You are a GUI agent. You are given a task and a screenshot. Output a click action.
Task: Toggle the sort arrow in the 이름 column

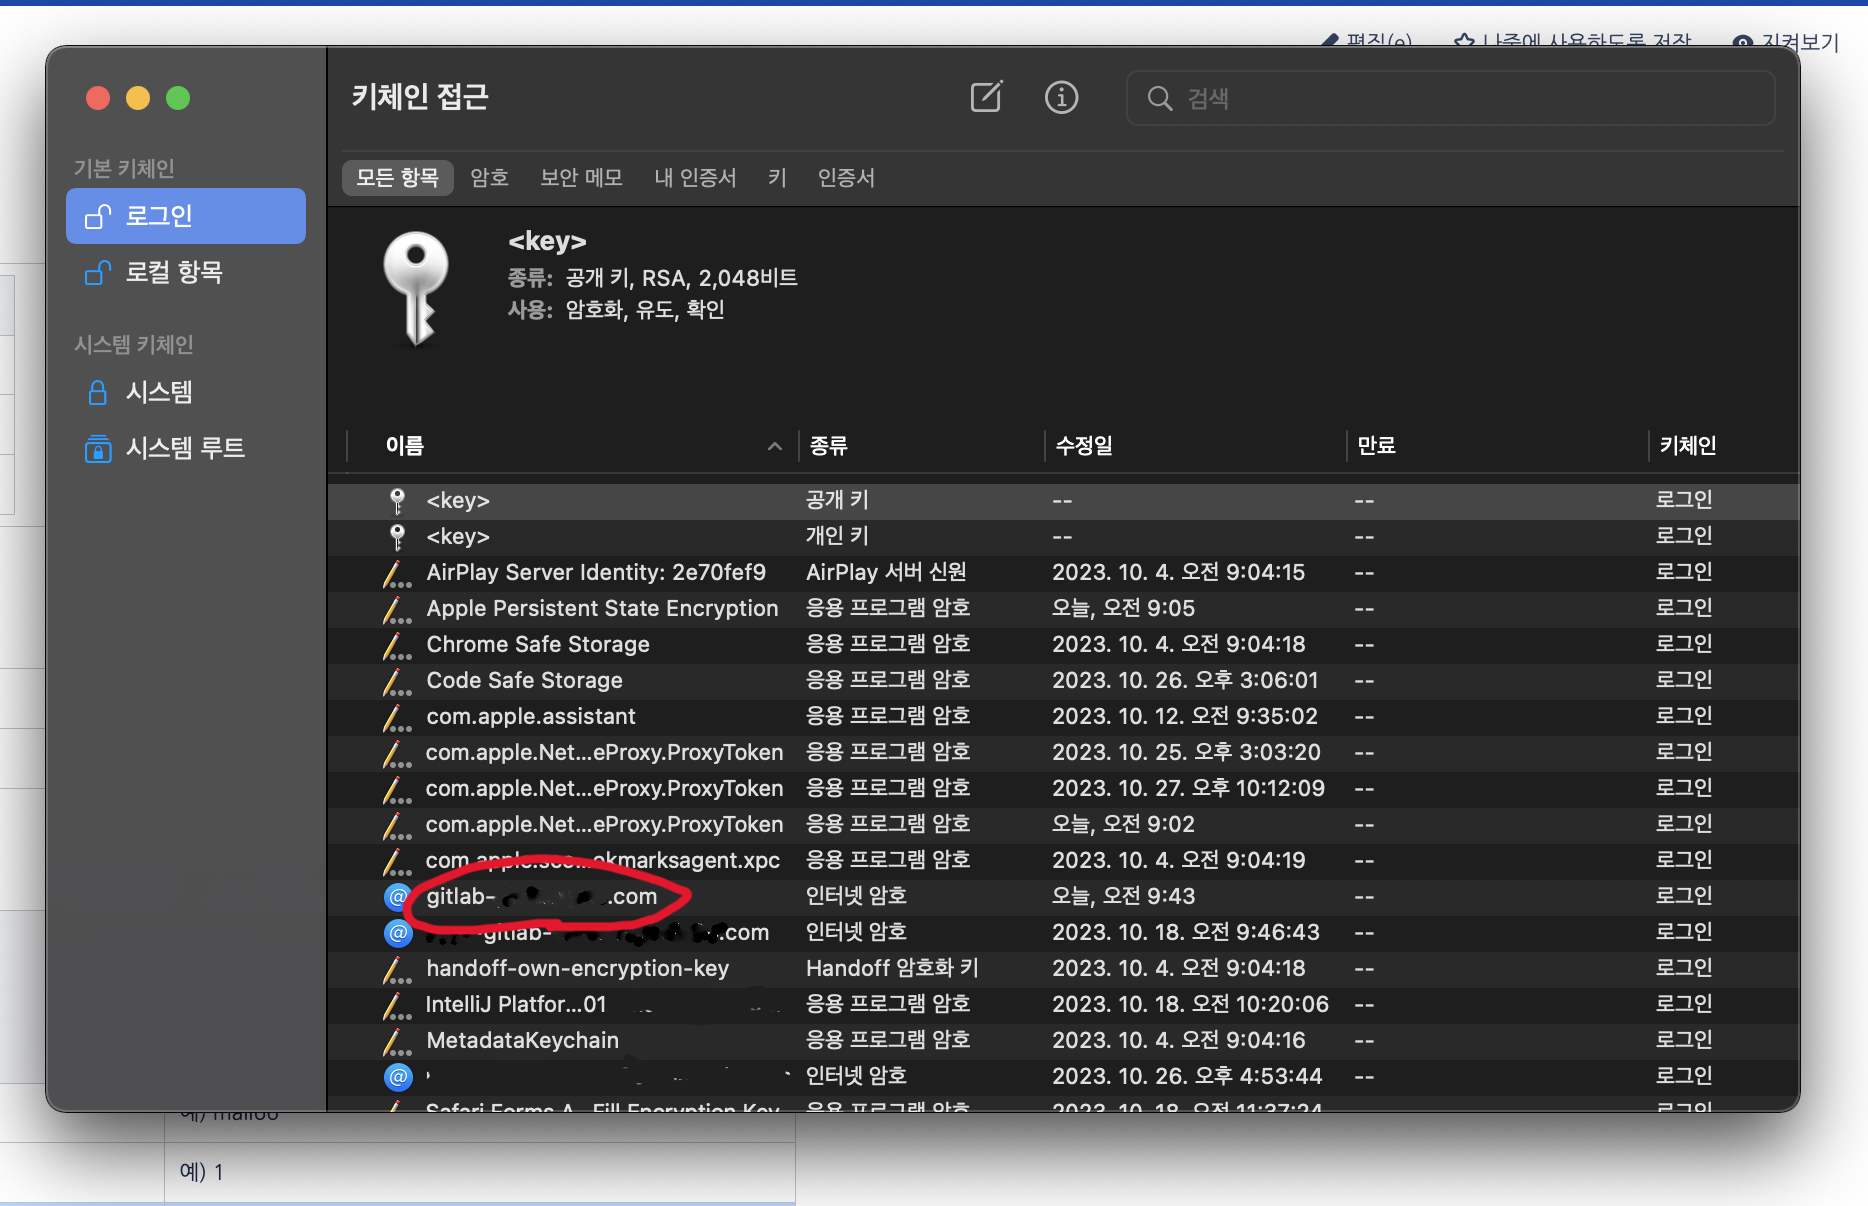[x=775, y=446]
